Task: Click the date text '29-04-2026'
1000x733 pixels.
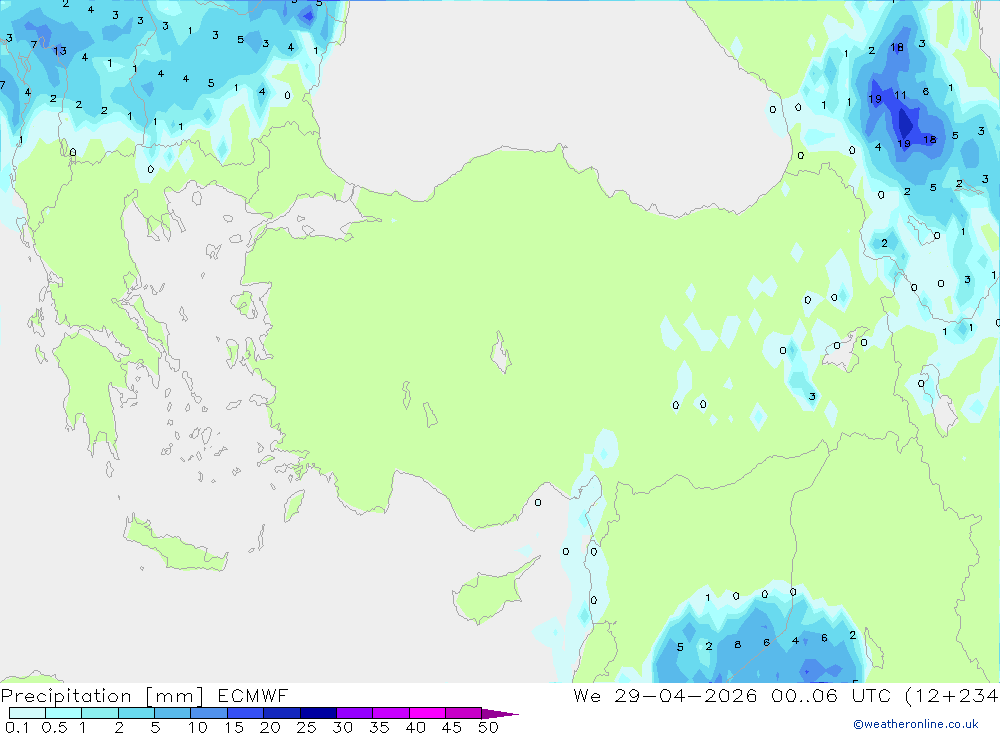Action: (x=686, y=695)
